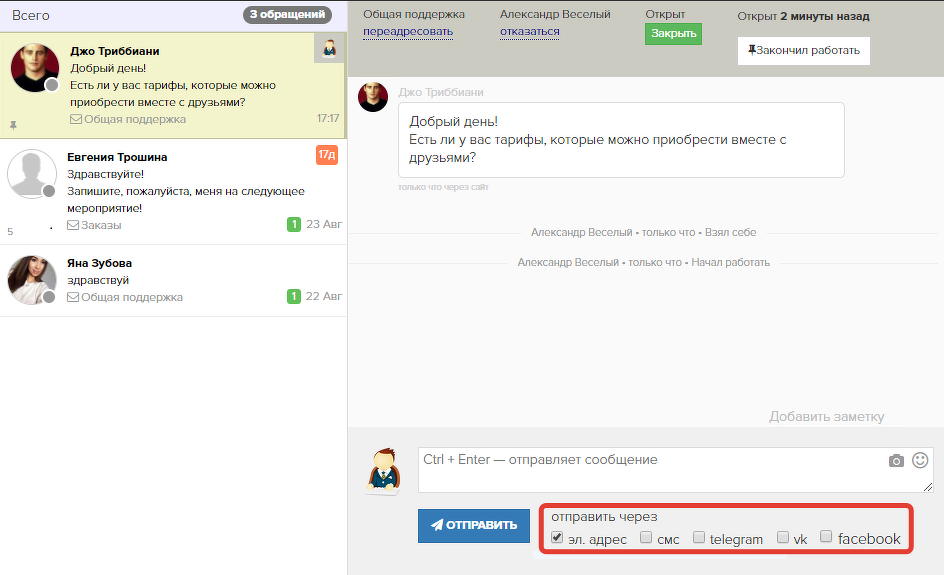Tick the facebook send checkbox

point(826,536)
